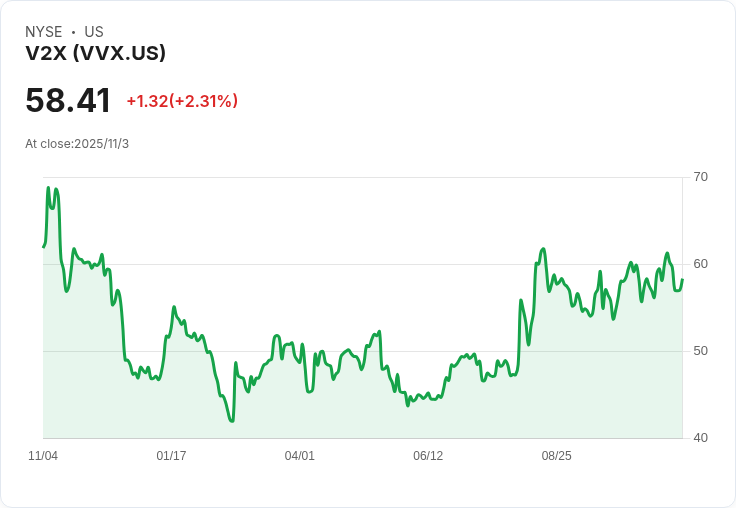The width and height of the screenshot is (736, 508).
Task: Click the +1.32(+2.31%) price change
Action: (182, 101)
